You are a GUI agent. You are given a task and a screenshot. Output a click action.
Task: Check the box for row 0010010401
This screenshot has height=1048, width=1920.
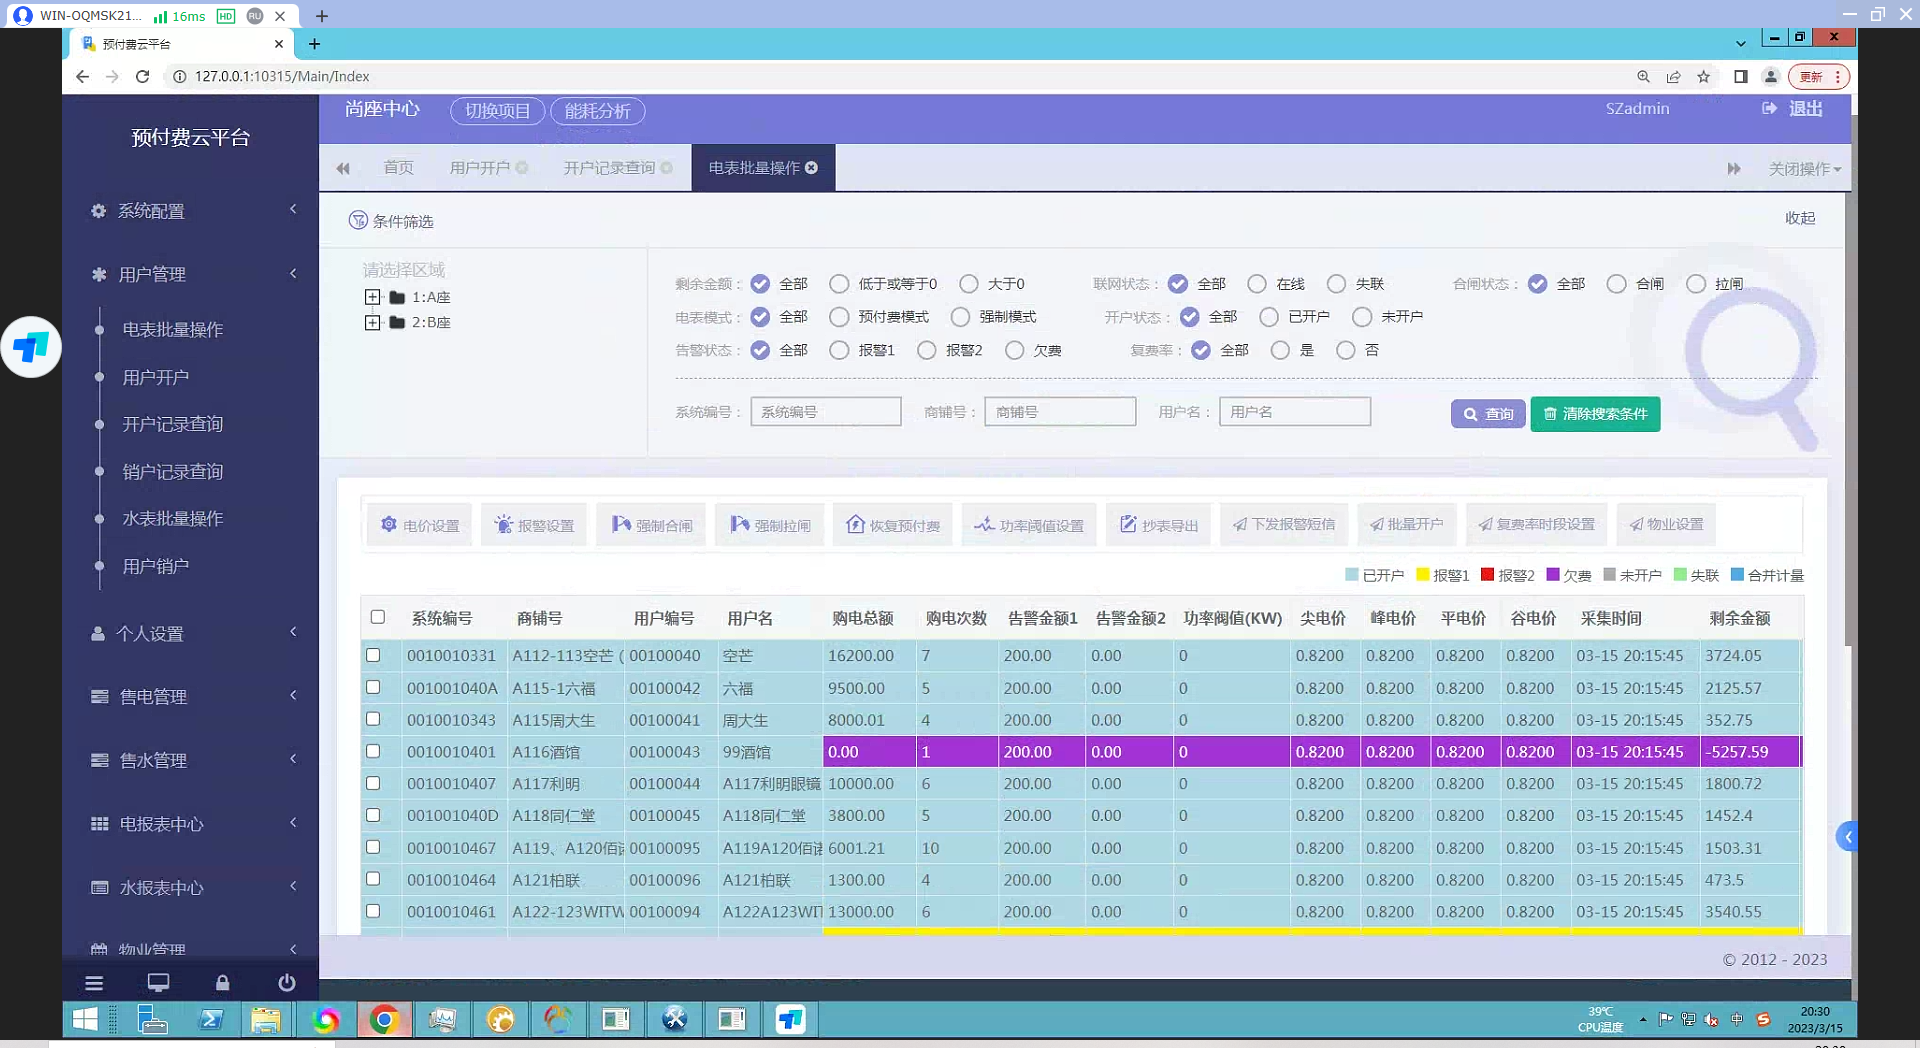pos(373,751)
